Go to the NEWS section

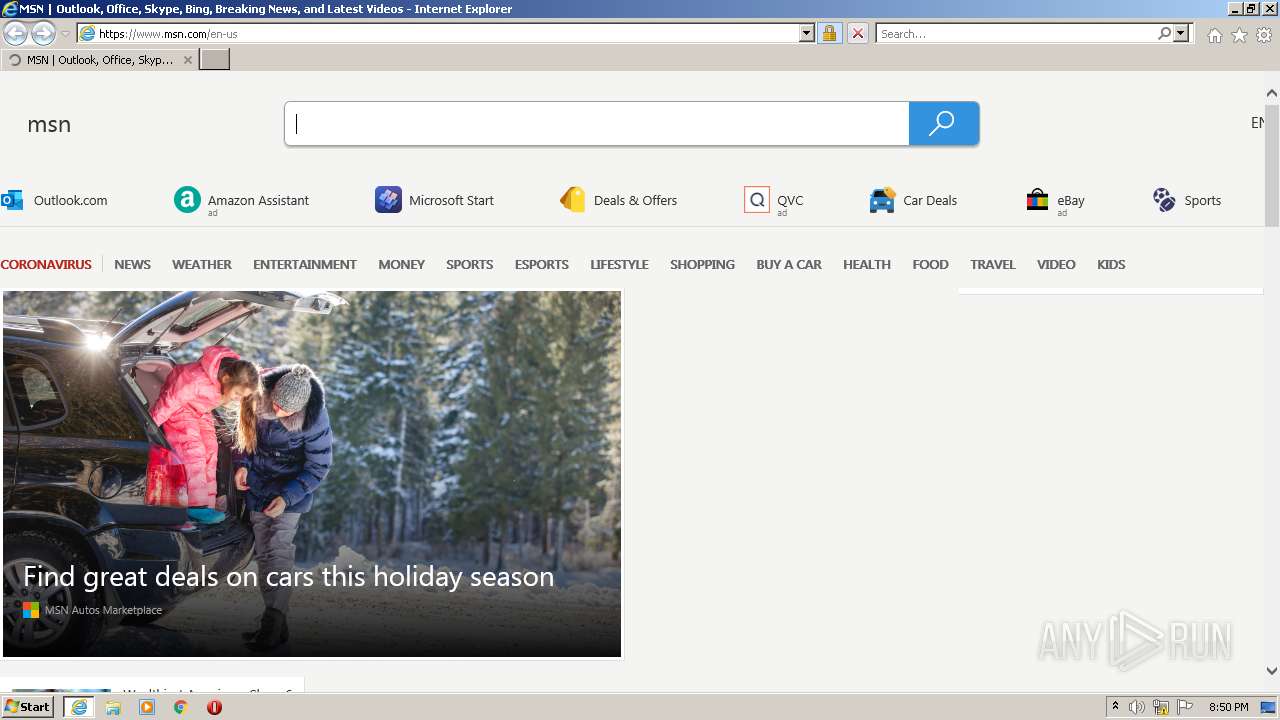132,264
